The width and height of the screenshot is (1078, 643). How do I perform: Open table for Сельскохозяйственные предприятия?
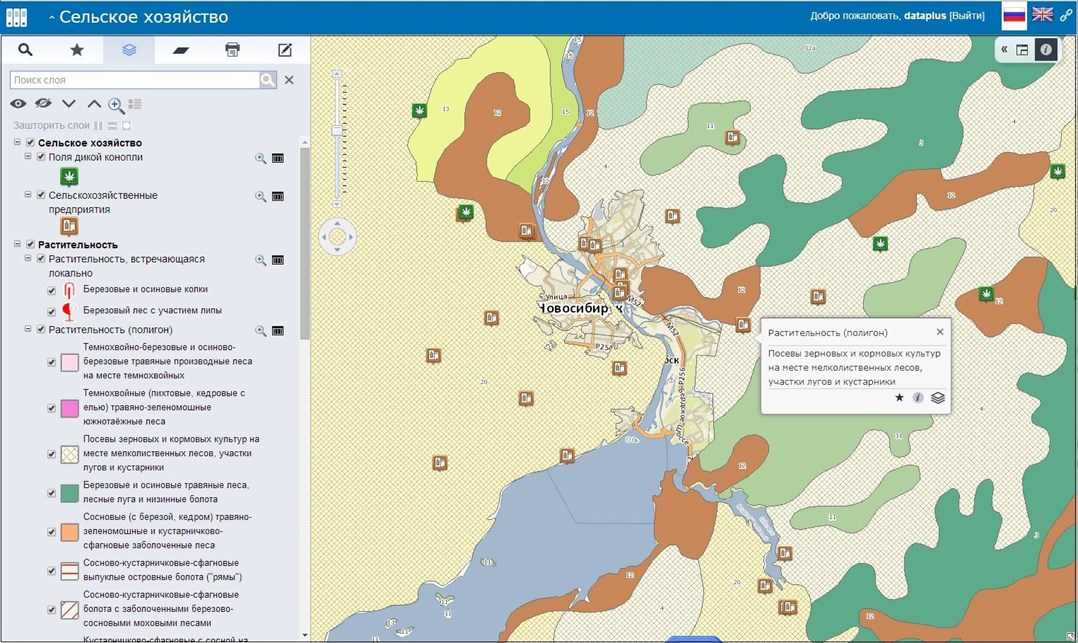(278, 197)
